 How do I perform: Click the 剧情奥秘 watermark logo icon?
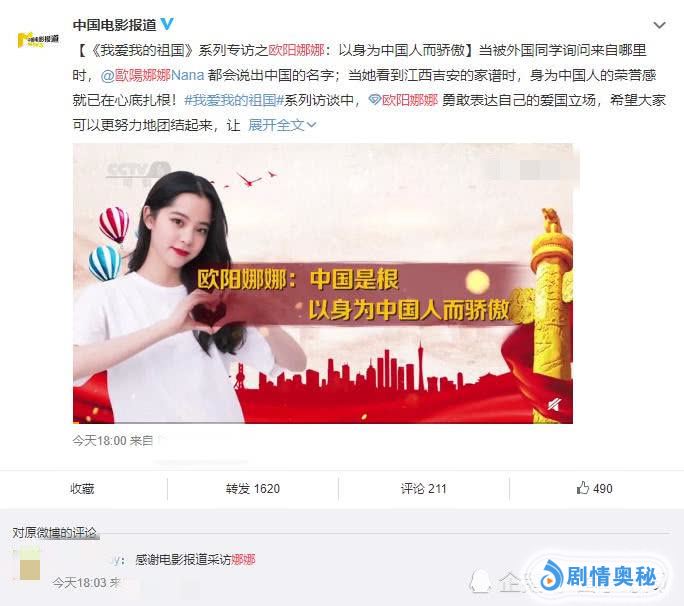tap(551, 575)
